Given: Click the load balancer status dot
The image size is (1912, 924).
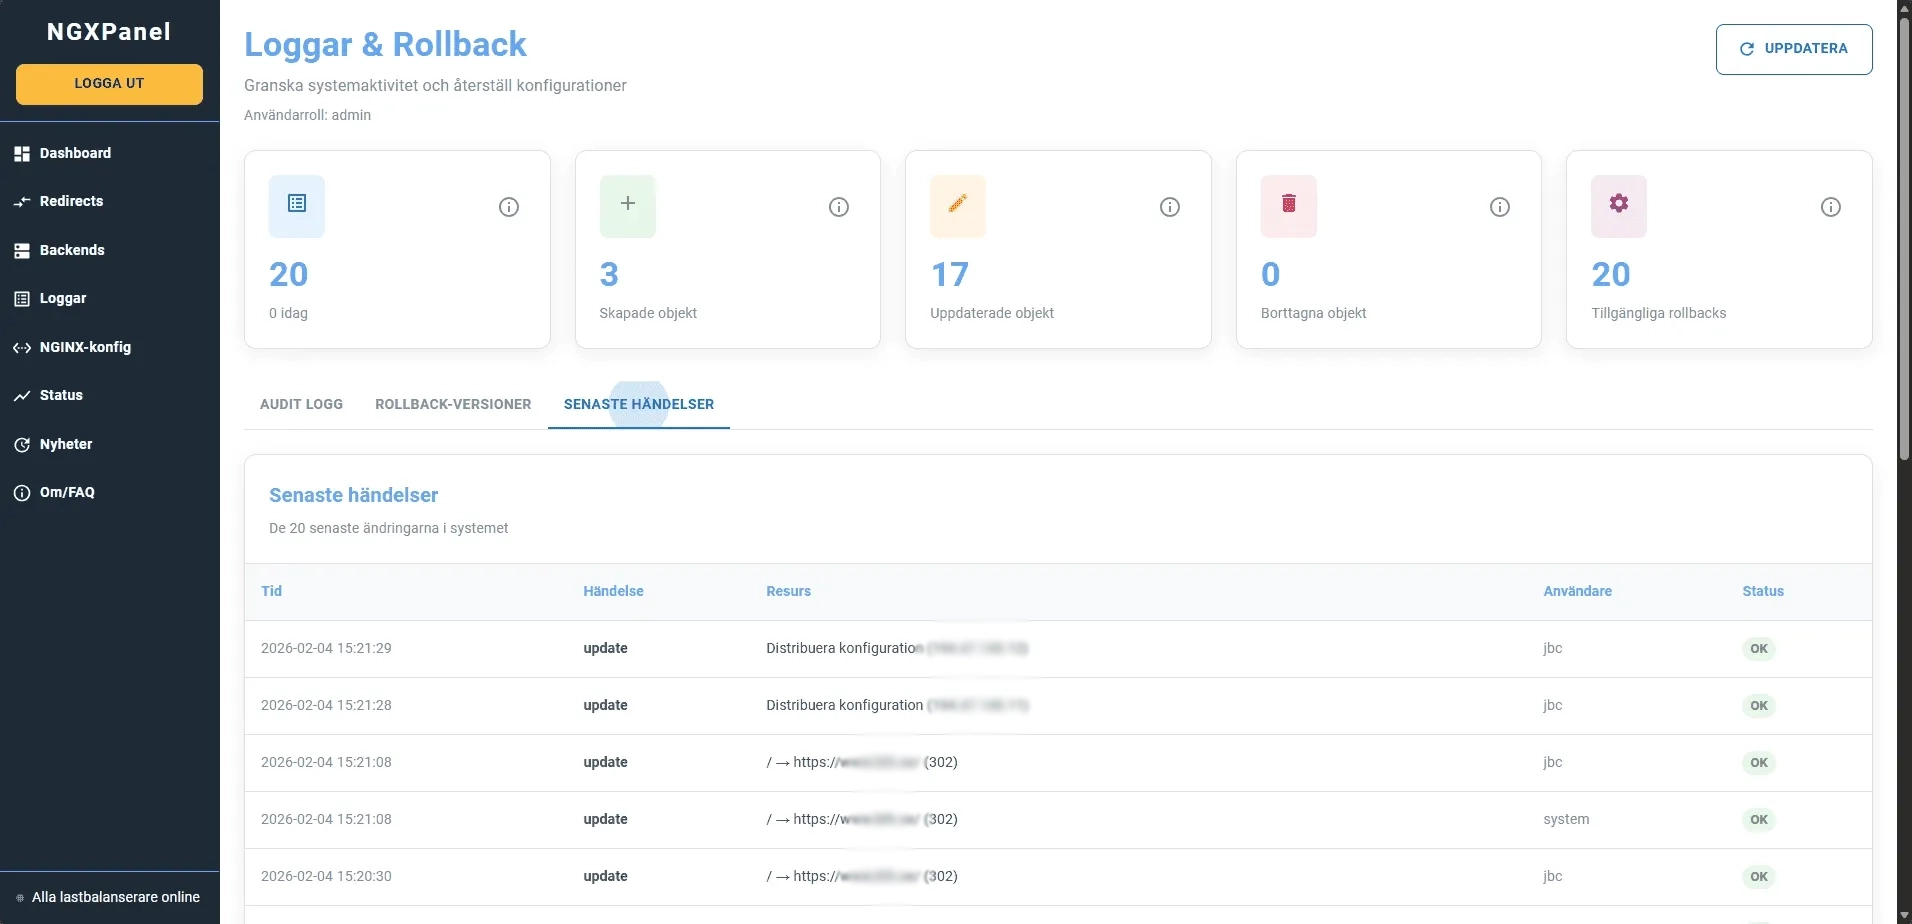Looking at the screenshot, I should point(20,898).
